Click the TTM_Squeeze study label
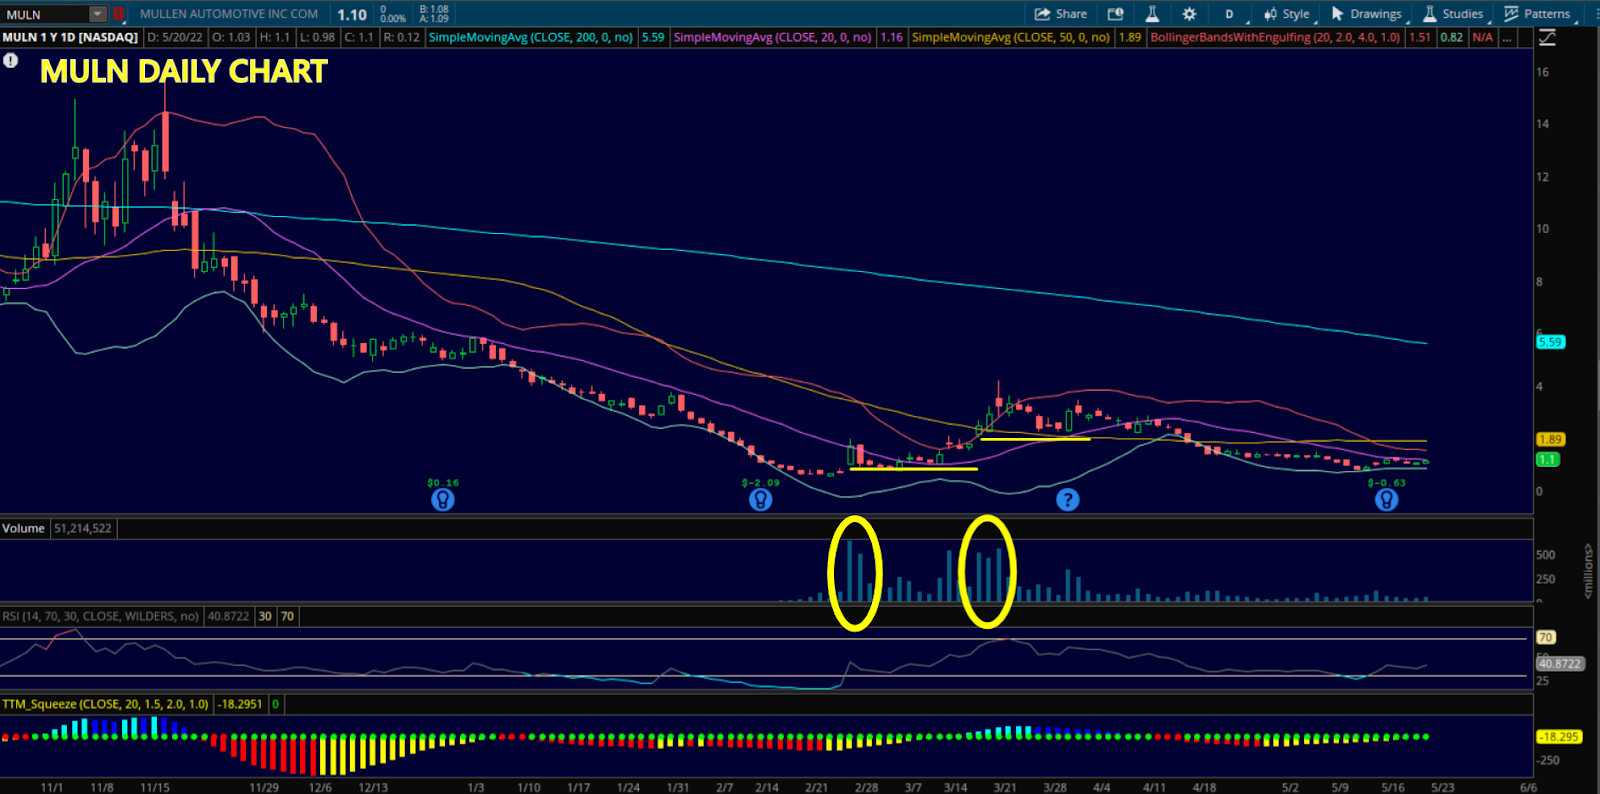 coord(105,704)
